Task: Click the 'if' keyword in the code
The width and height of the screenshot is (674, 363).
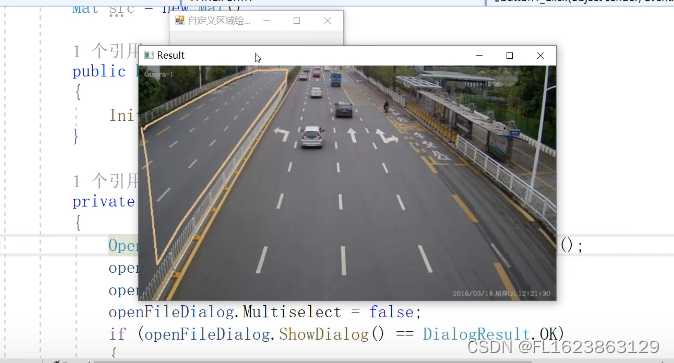Action: tap(117, 334)
